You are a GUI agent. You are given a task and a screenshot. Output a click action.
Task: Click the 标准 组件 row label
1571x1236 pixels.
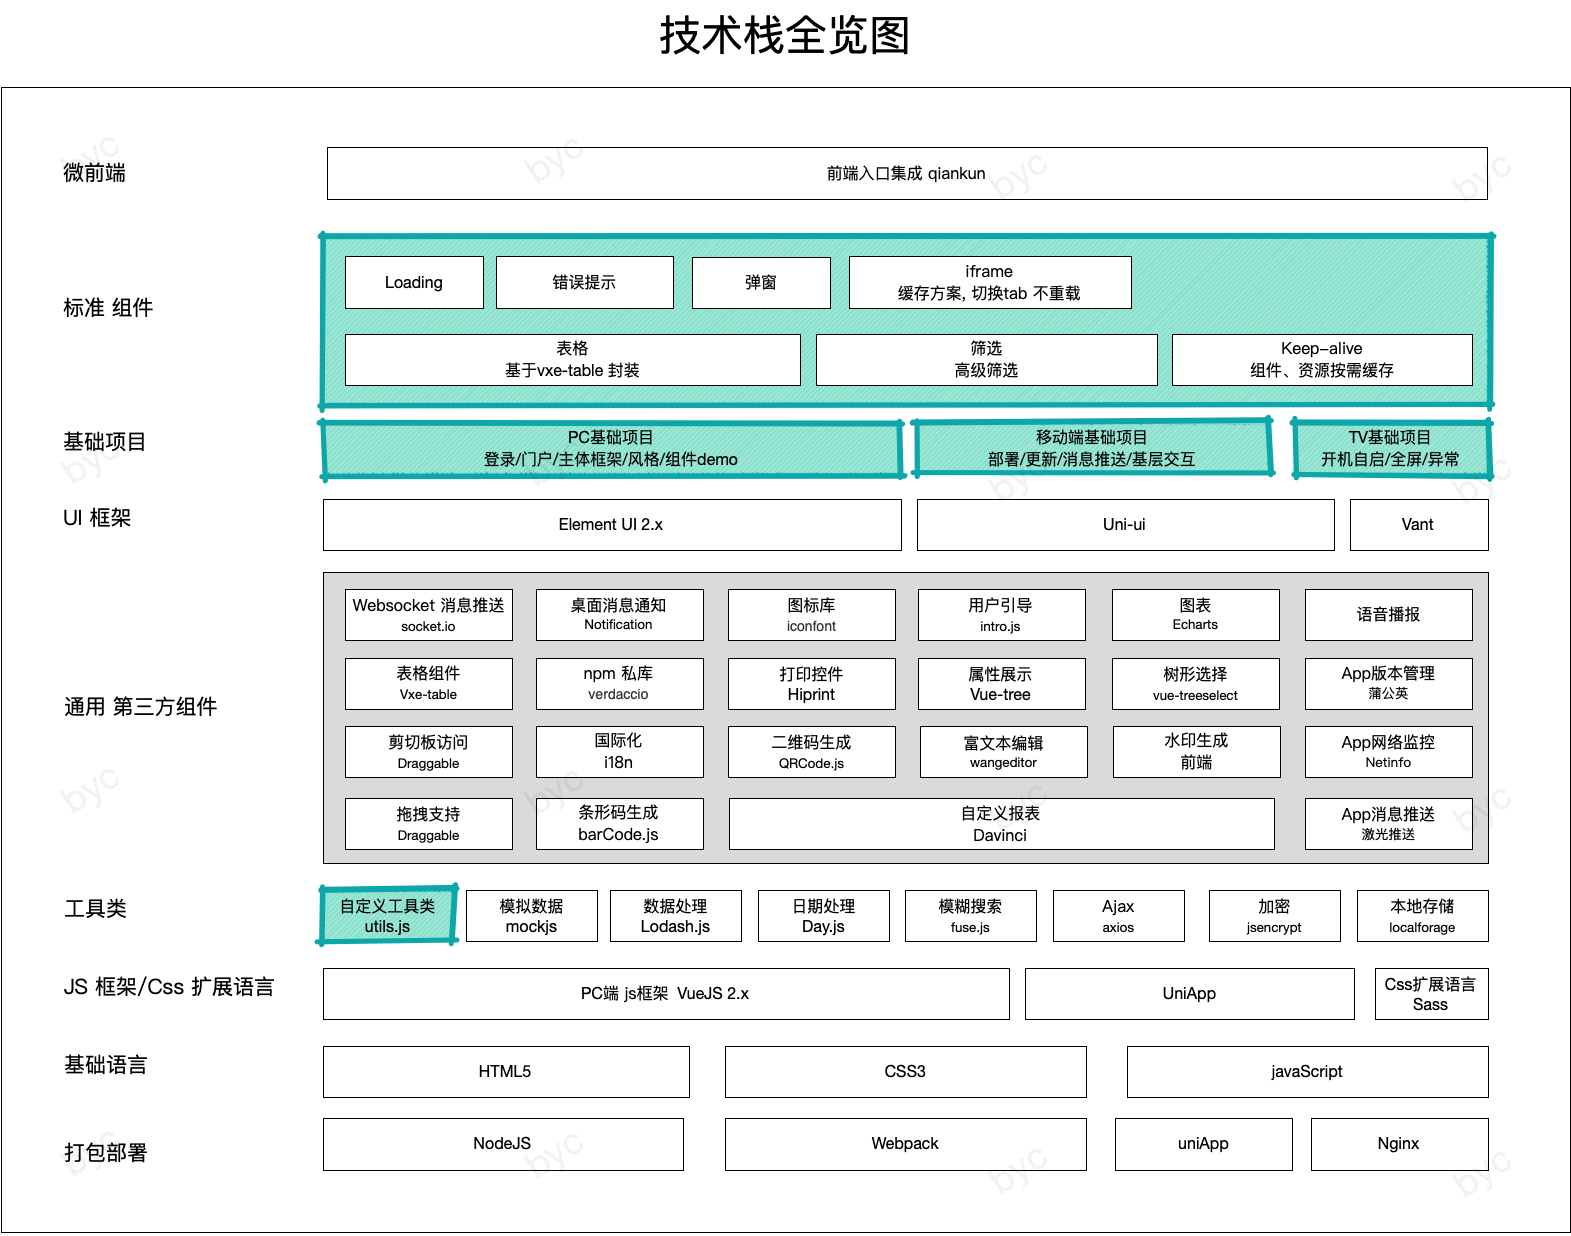(108, 308)
